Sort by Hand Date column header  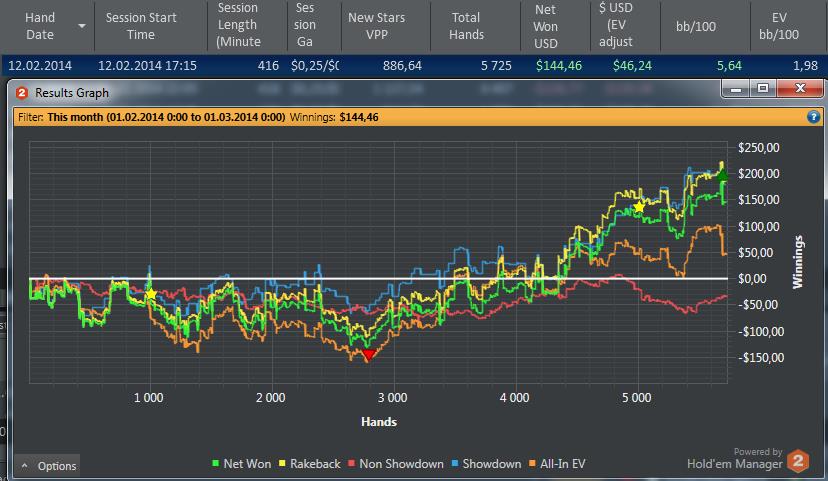[x=40, y=26]
